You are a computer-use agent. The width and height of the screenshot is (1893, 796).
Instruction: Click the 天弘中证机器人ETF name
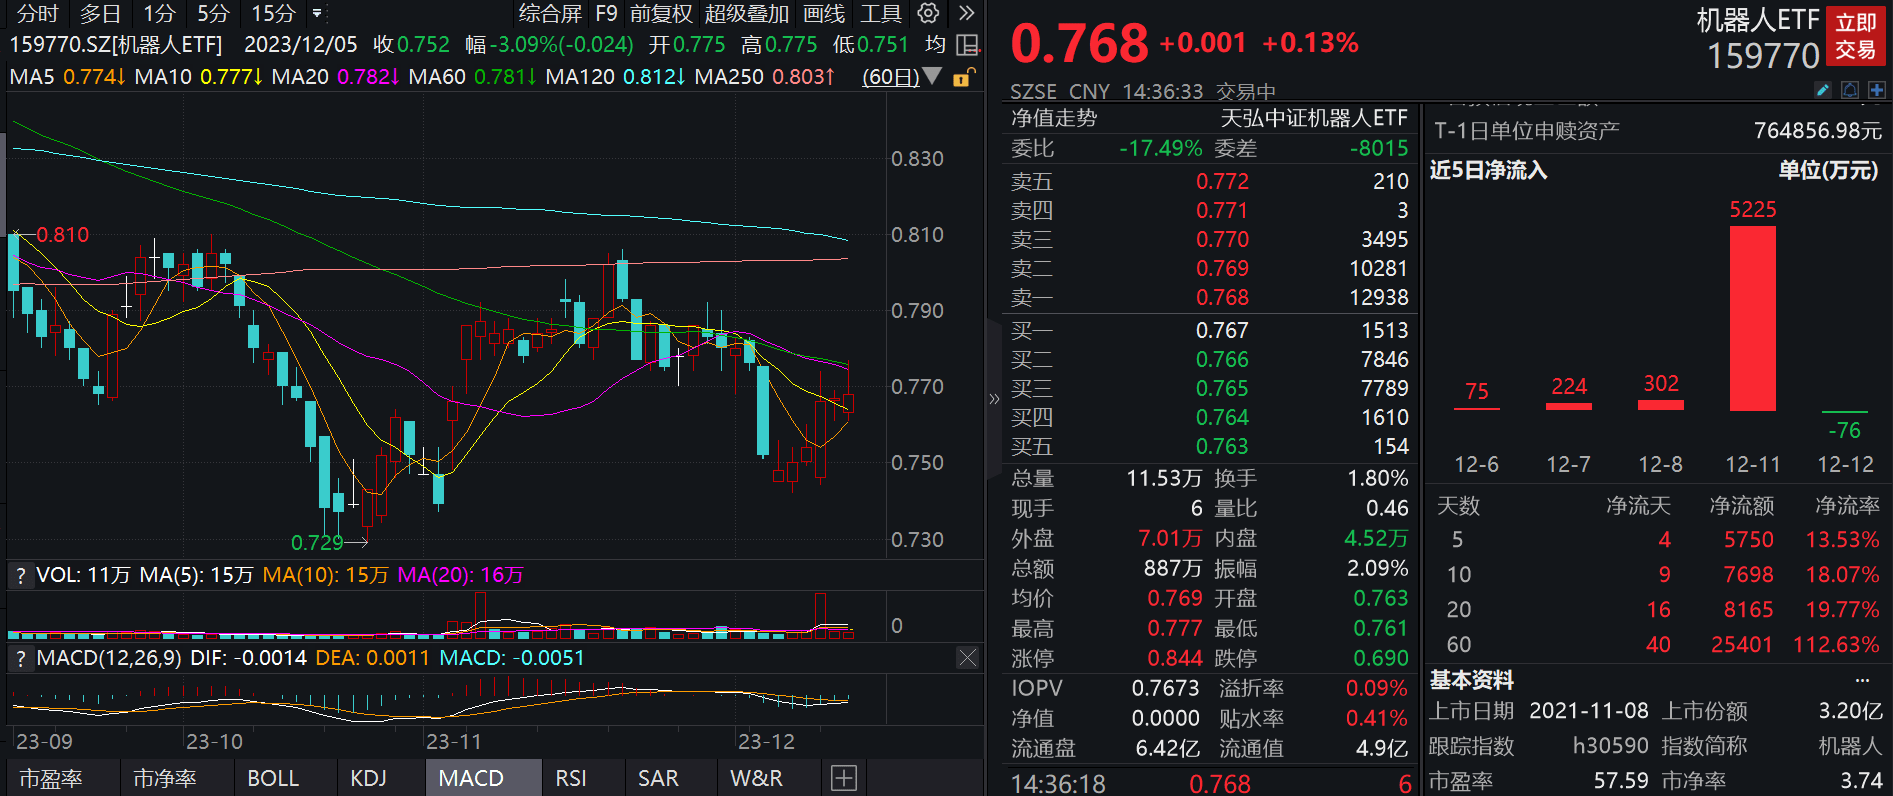pyautogui.click(x=1314, y=118)
